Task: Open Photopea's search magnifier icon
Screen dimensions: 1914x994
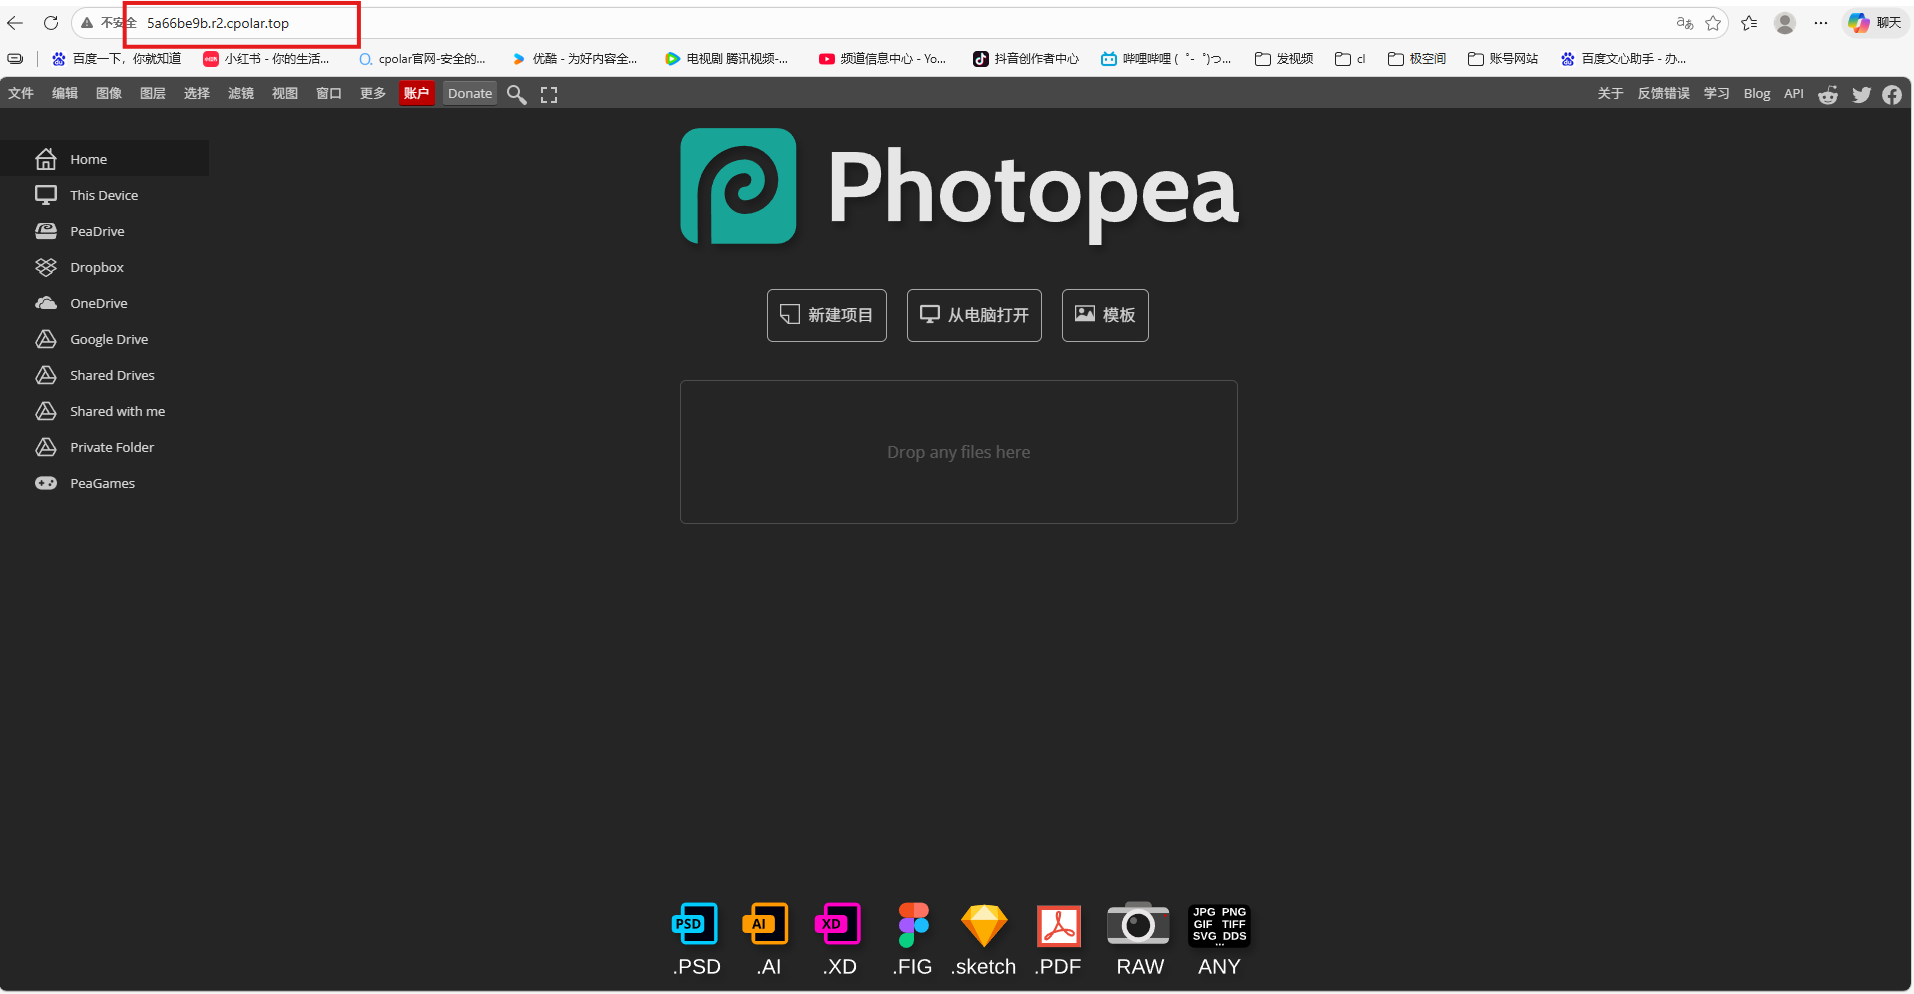Action: point(516,93)
